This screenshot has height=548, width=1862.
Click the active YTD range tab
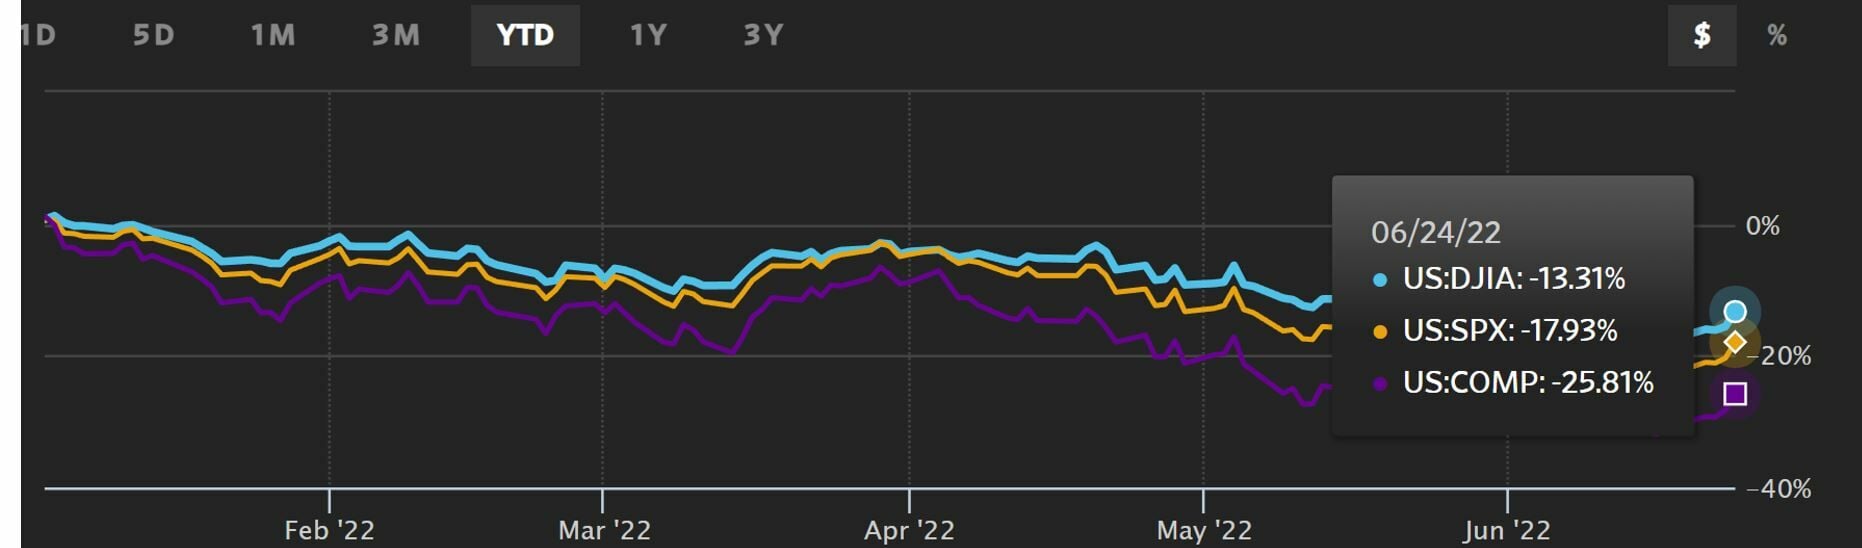[525, 35]
